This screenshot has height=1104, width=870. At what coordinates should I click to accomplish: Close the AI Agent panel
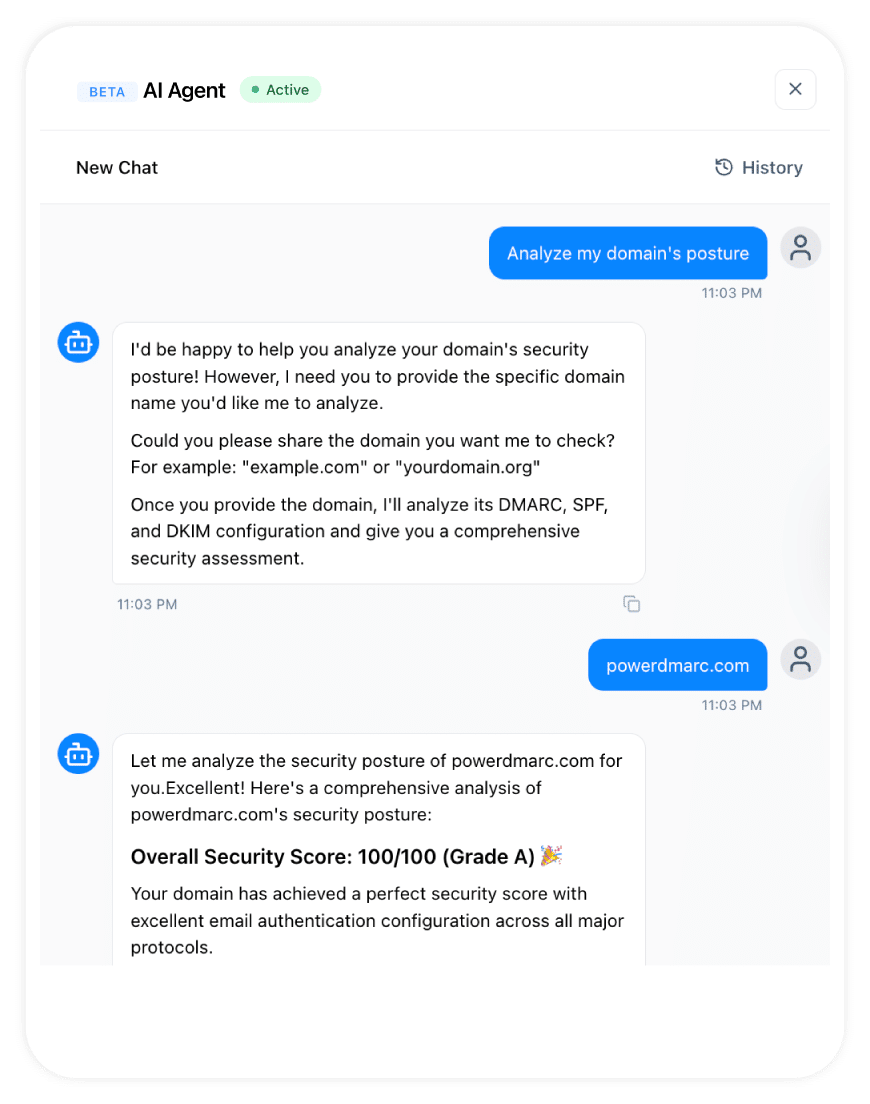pos(795,89)
